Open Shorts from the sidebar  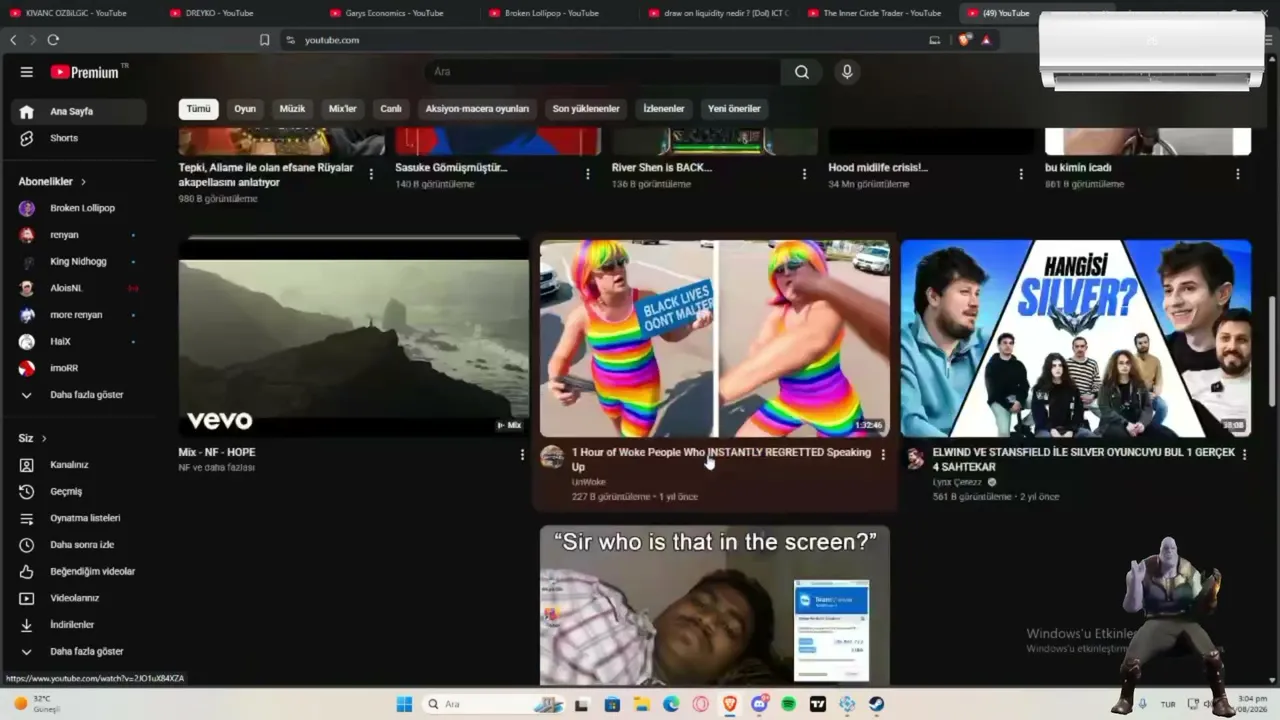(79, 138)
